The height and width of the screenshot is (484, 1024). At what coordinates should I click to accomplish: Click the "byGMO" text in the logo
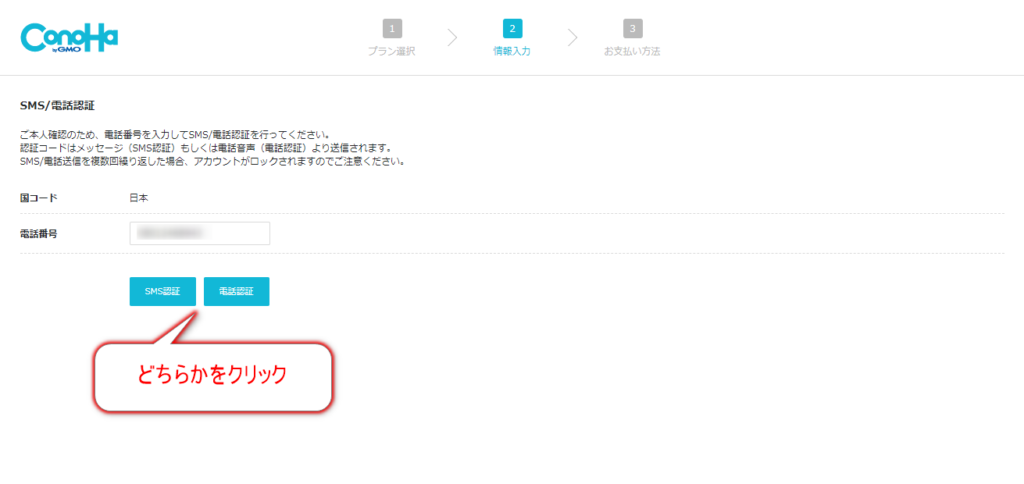[67, 48]
